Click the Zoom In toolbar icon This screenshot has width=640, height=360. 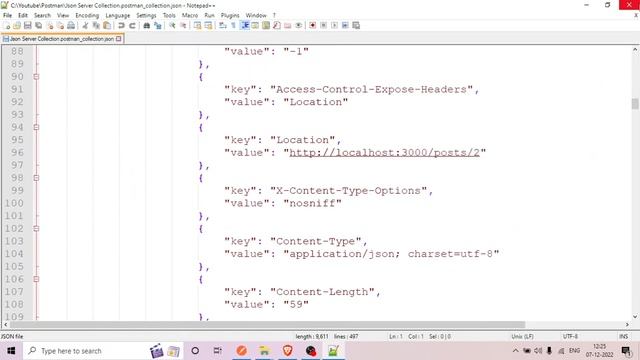click(x=172, y=25)
